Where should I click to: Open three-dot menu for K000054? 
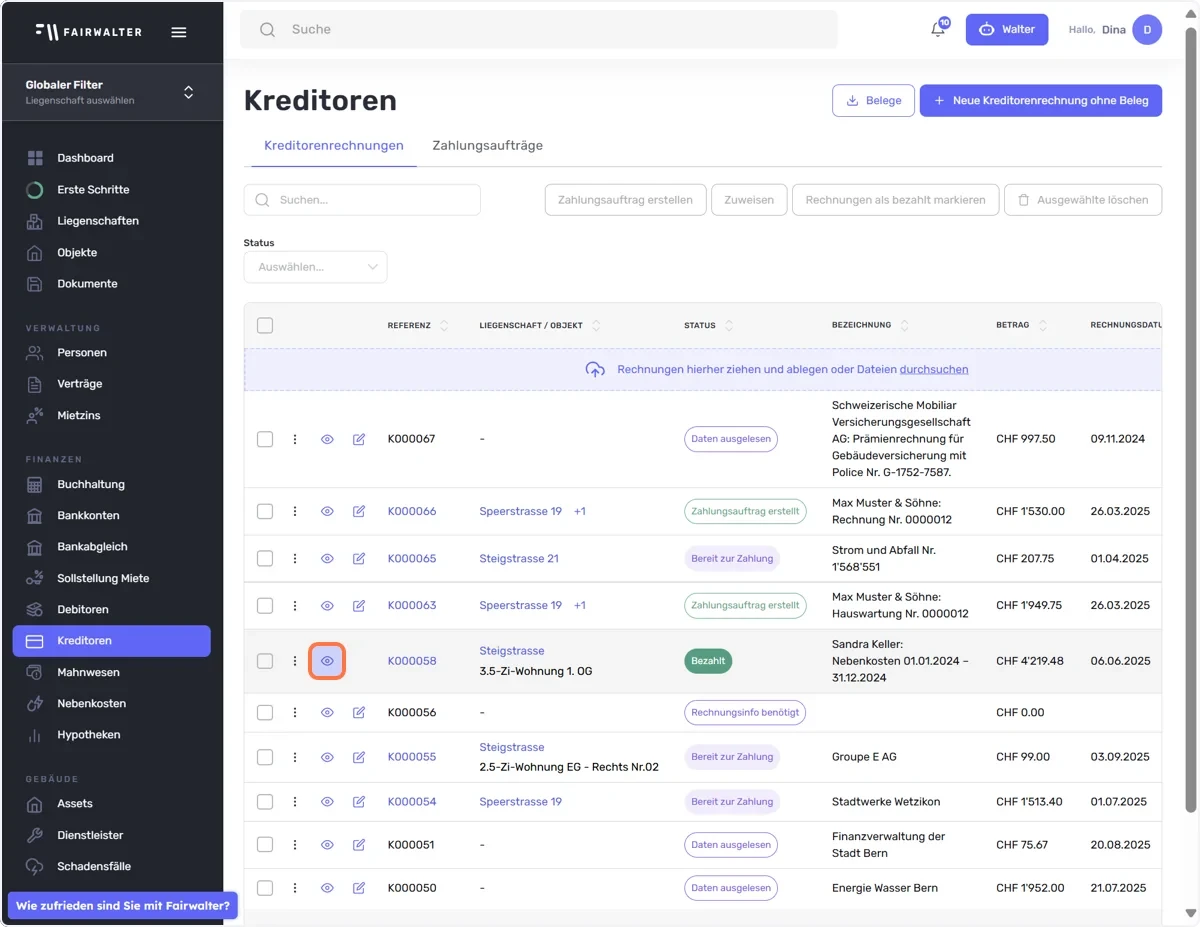coord(295,802)
